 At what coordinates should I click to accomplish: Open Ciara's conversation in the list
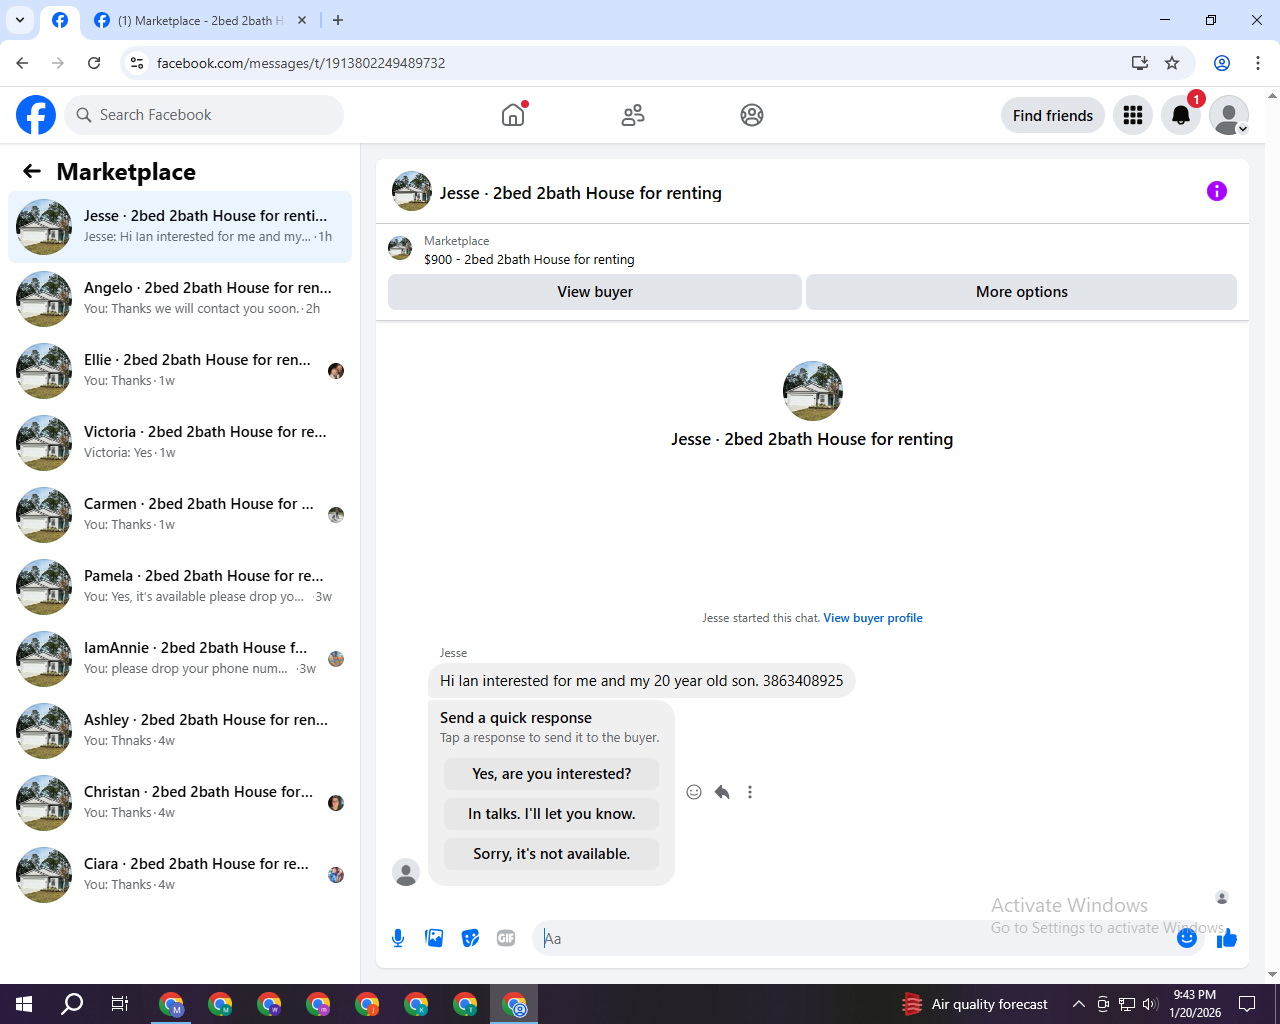coord(180,875)
